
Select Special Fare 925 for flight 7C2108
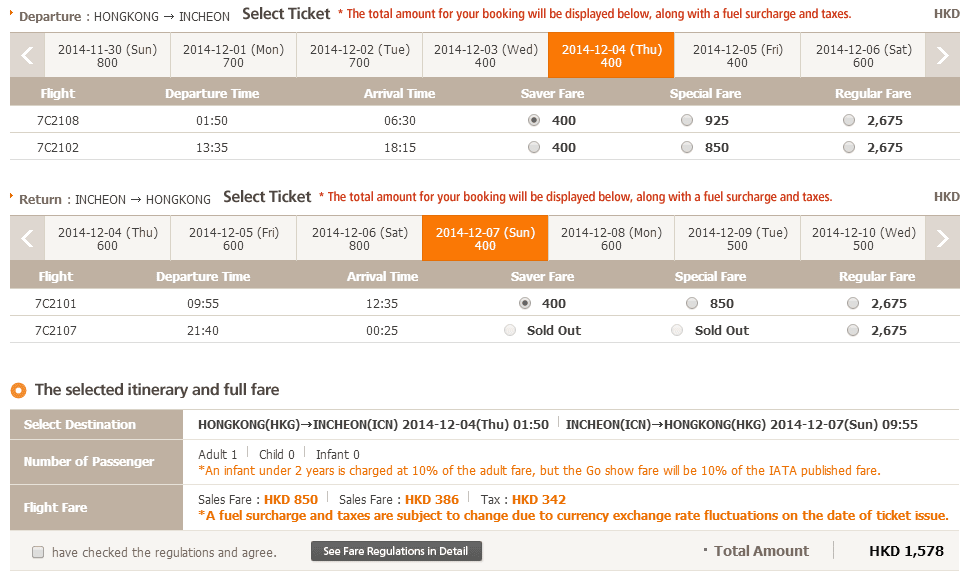[x=686, y=120]
